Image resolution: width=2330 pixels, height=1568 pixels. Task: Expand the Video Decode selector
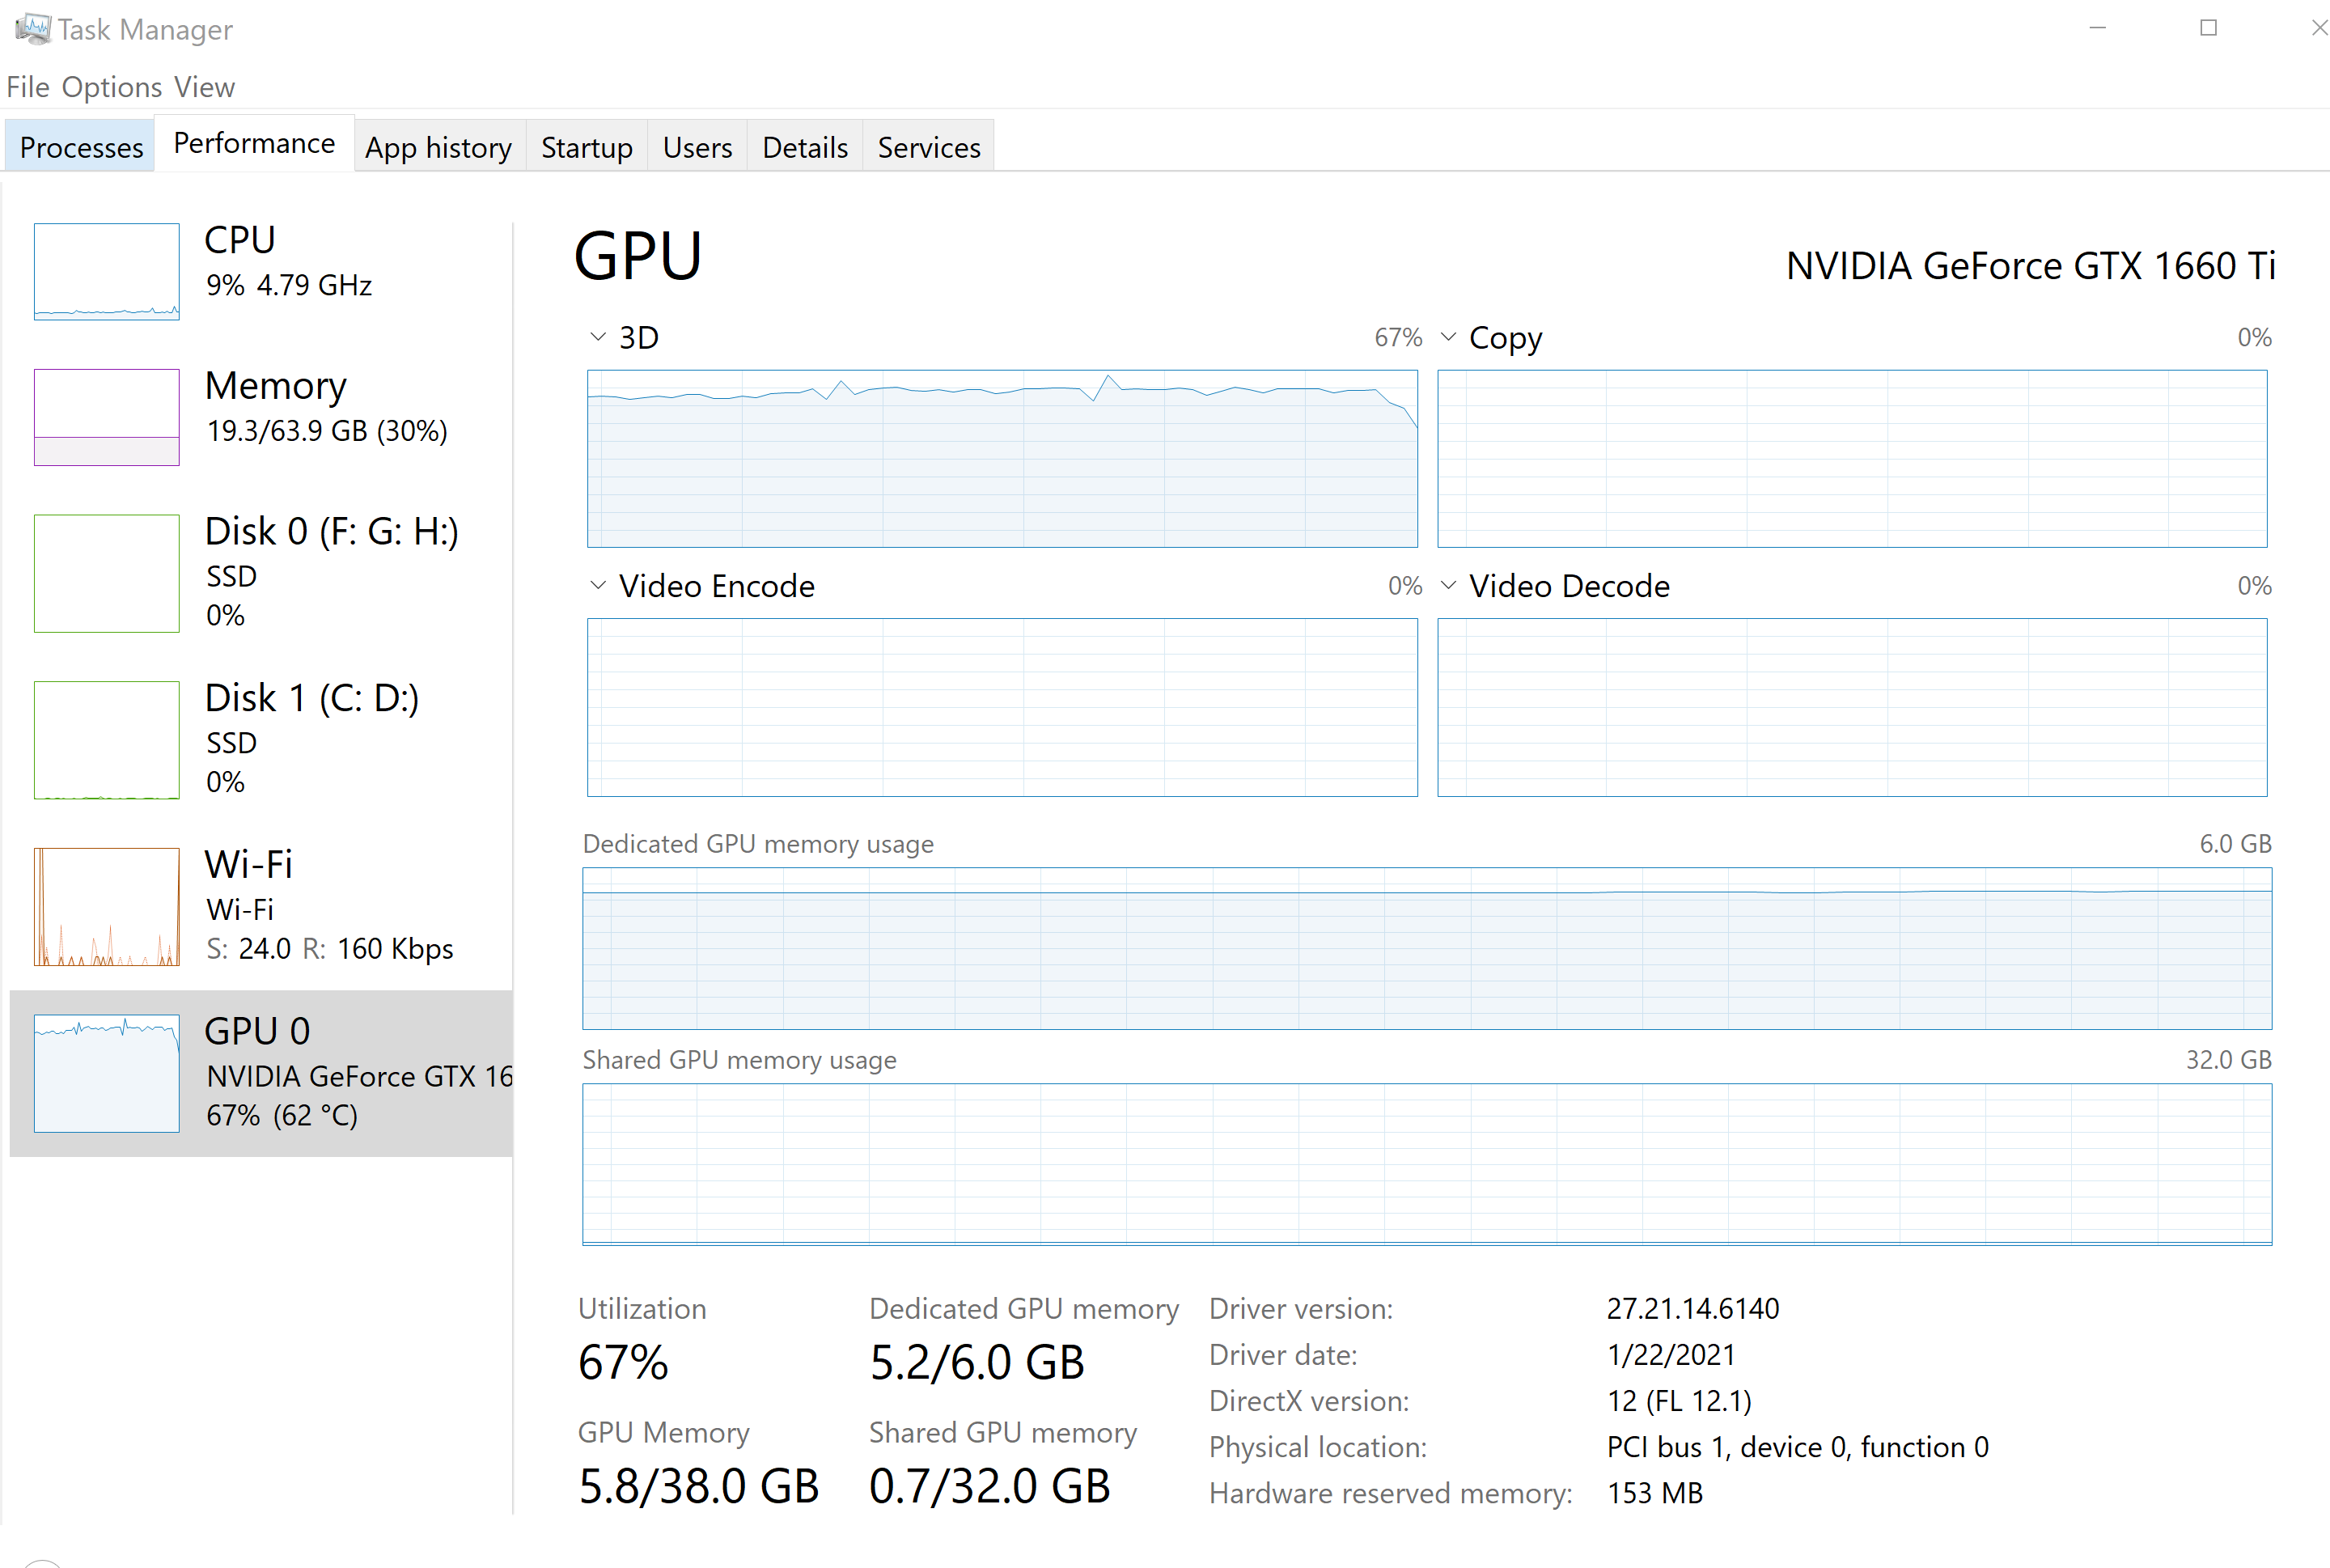point(1447,585)
